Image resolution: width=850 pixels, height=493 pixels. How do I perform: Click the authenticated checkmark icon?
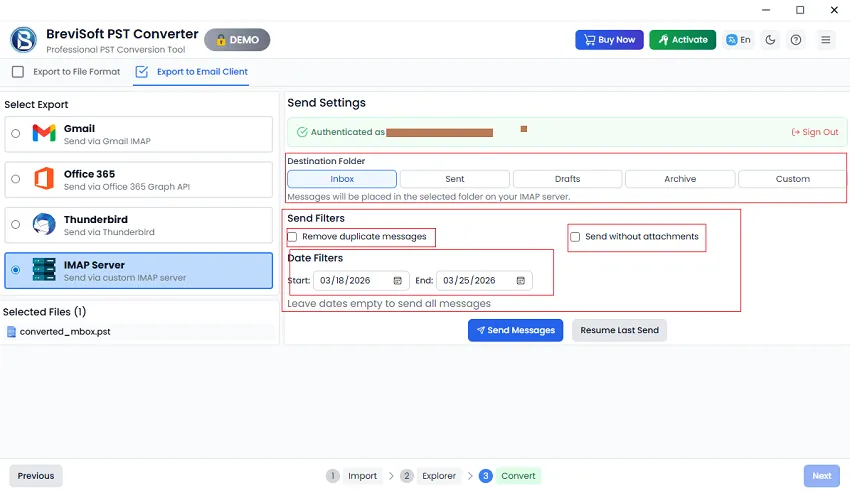[x=302, y=132]
